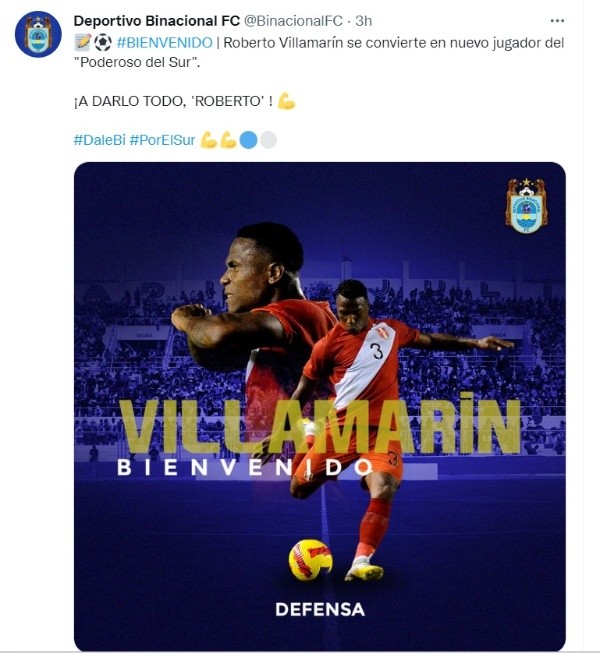This screenshot has height=653, width=600.
Task: Click the memo pencil emoji icon
Action: (82, 42)
